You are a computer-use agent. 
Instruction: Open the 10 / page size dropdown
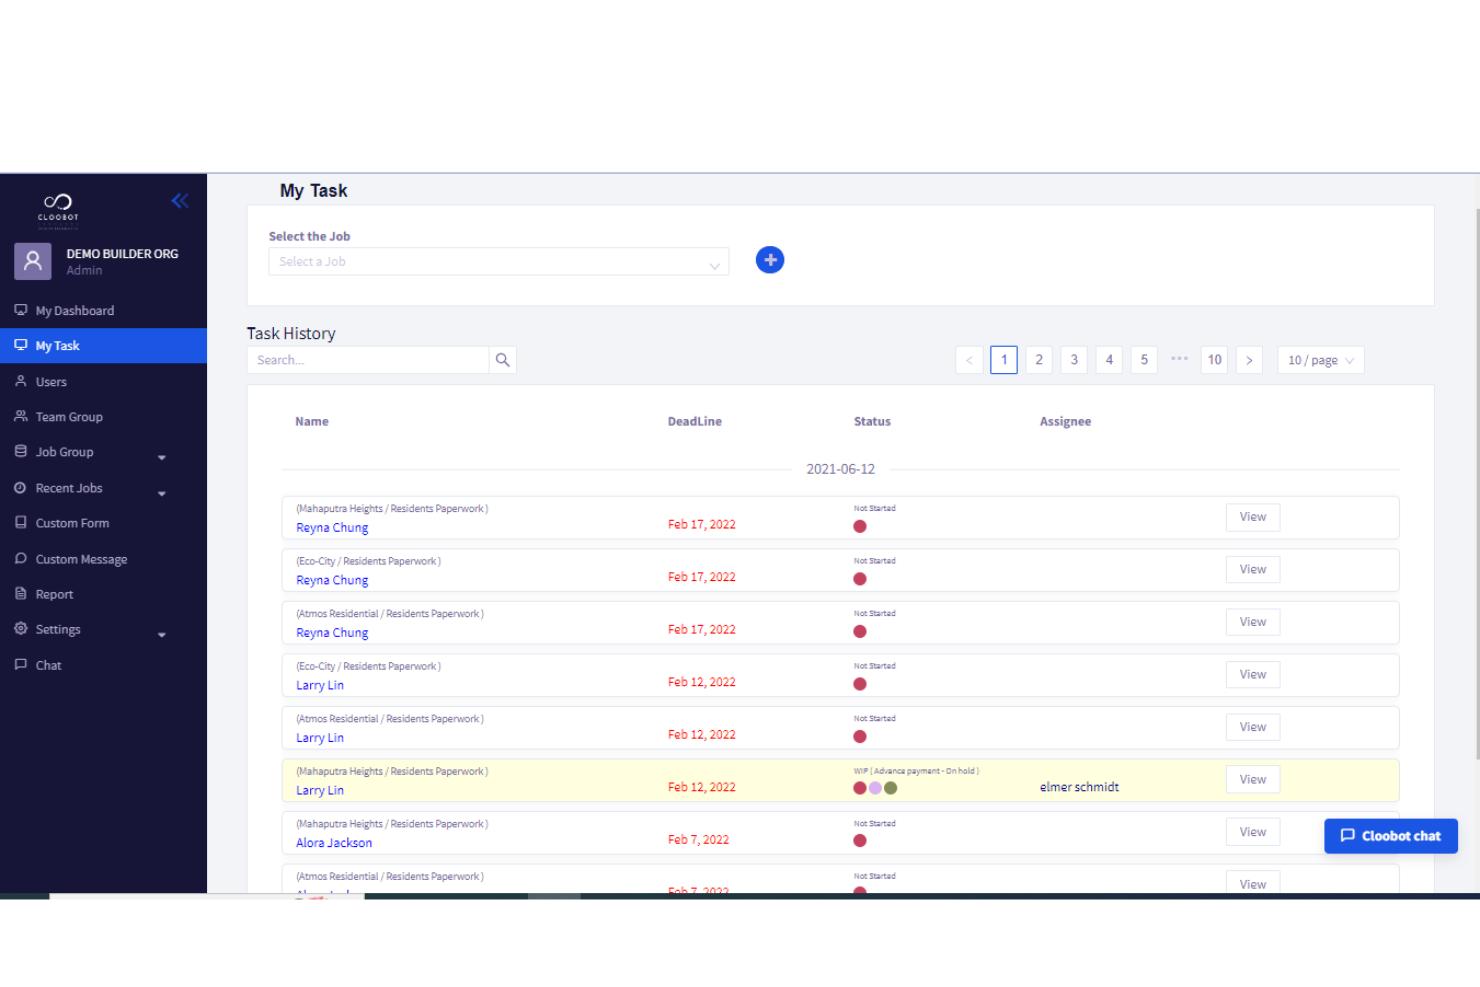[1320, 360]
